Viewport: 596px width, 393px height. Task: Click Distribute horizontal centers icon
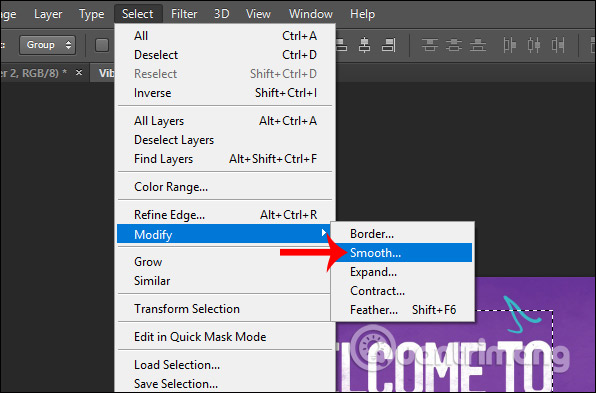(x=534, y=45)
